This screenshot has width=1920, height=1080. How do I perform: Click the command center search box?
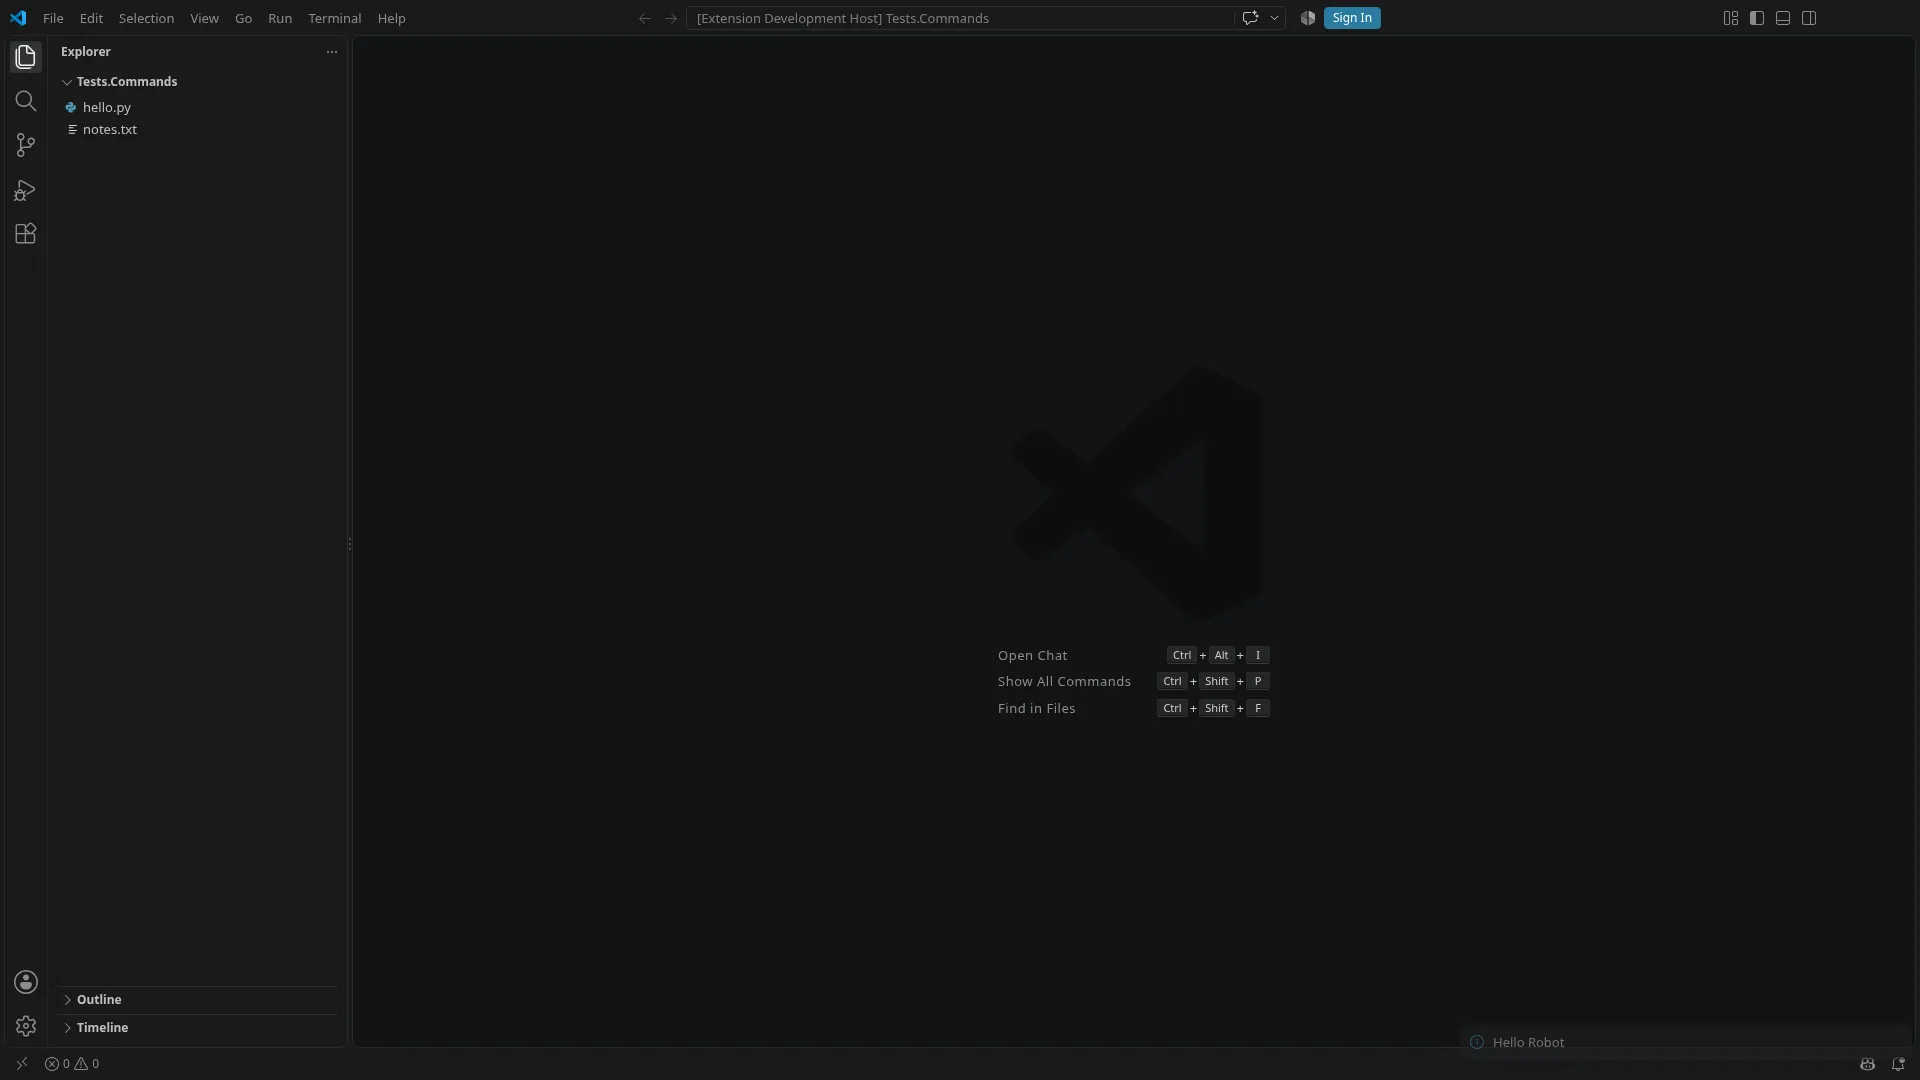[x=960, y=18]
